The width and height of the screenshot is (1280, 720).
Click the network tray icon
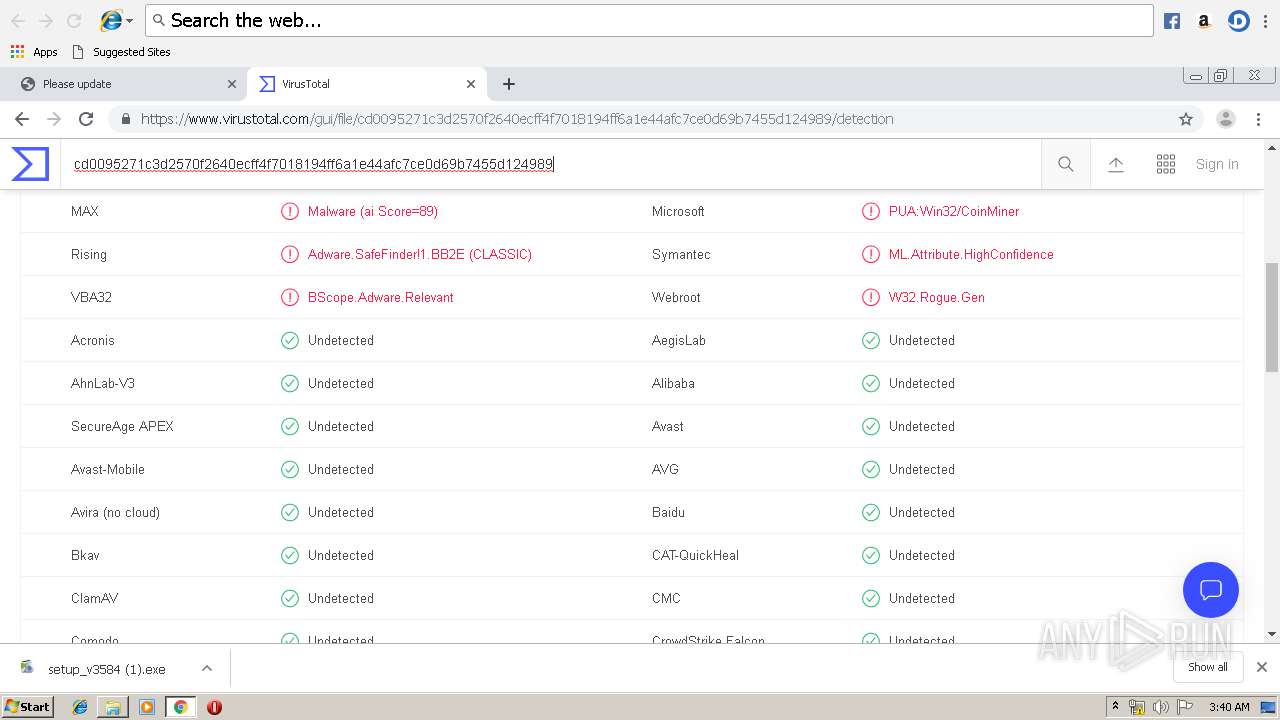1137,707
